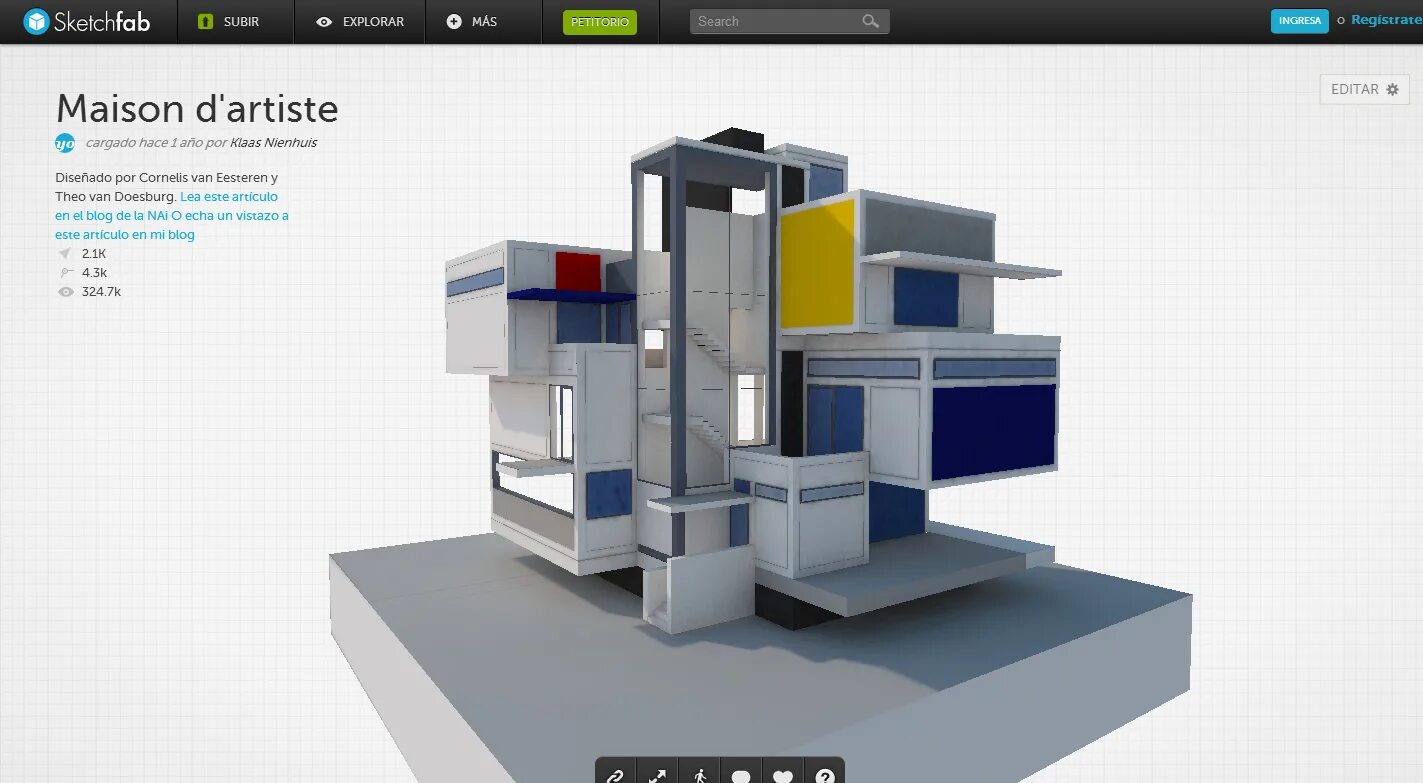Viewport: 1423px width, 783px height.
Task: Open the SUBIR upload menu
Action: tap(235, 21)
